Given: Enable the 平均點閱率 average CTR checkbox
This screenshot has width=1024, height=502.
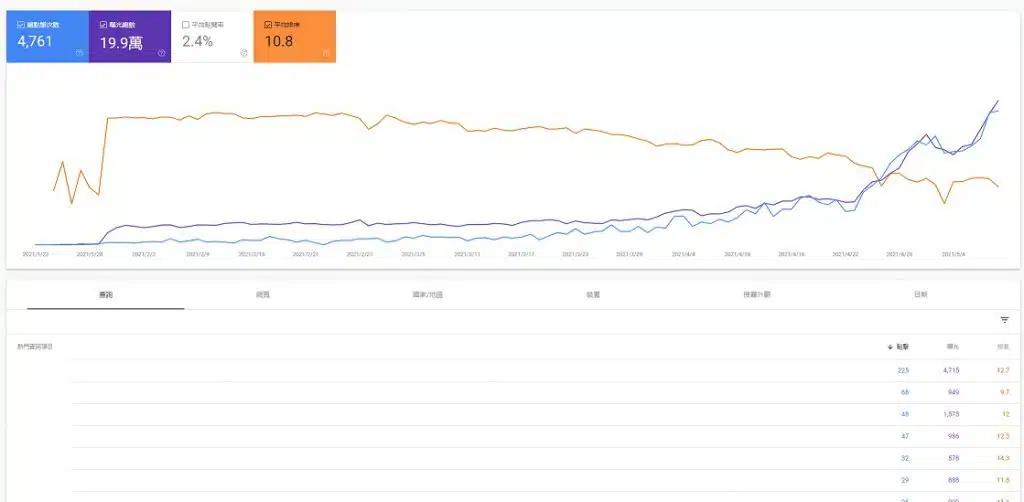Looking at the screenshot, I should tap(186, 24).
